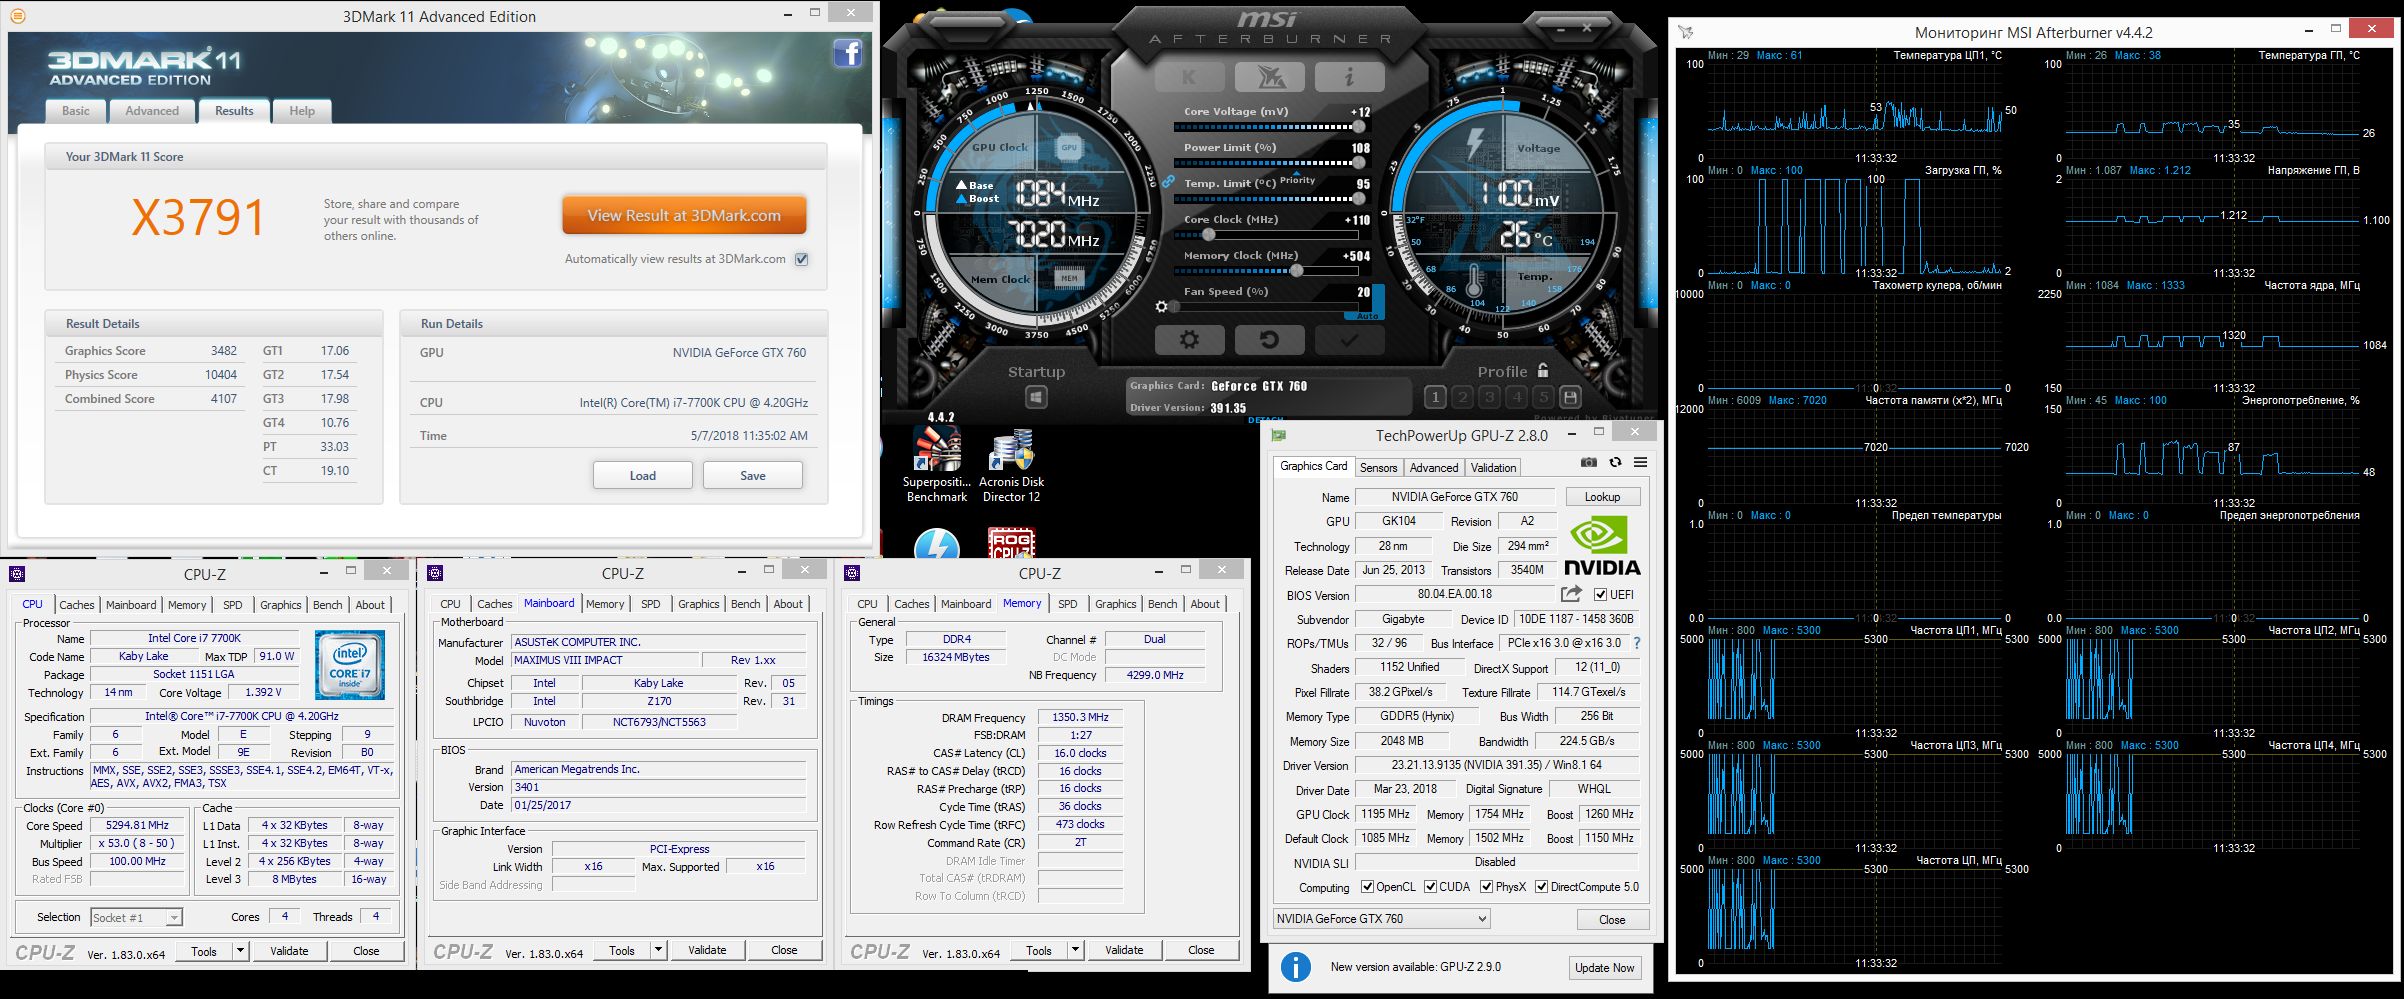2404x999 pixels.
Task: Open GPU-Z Advanced tab
Action: (x=1434, y=467)
